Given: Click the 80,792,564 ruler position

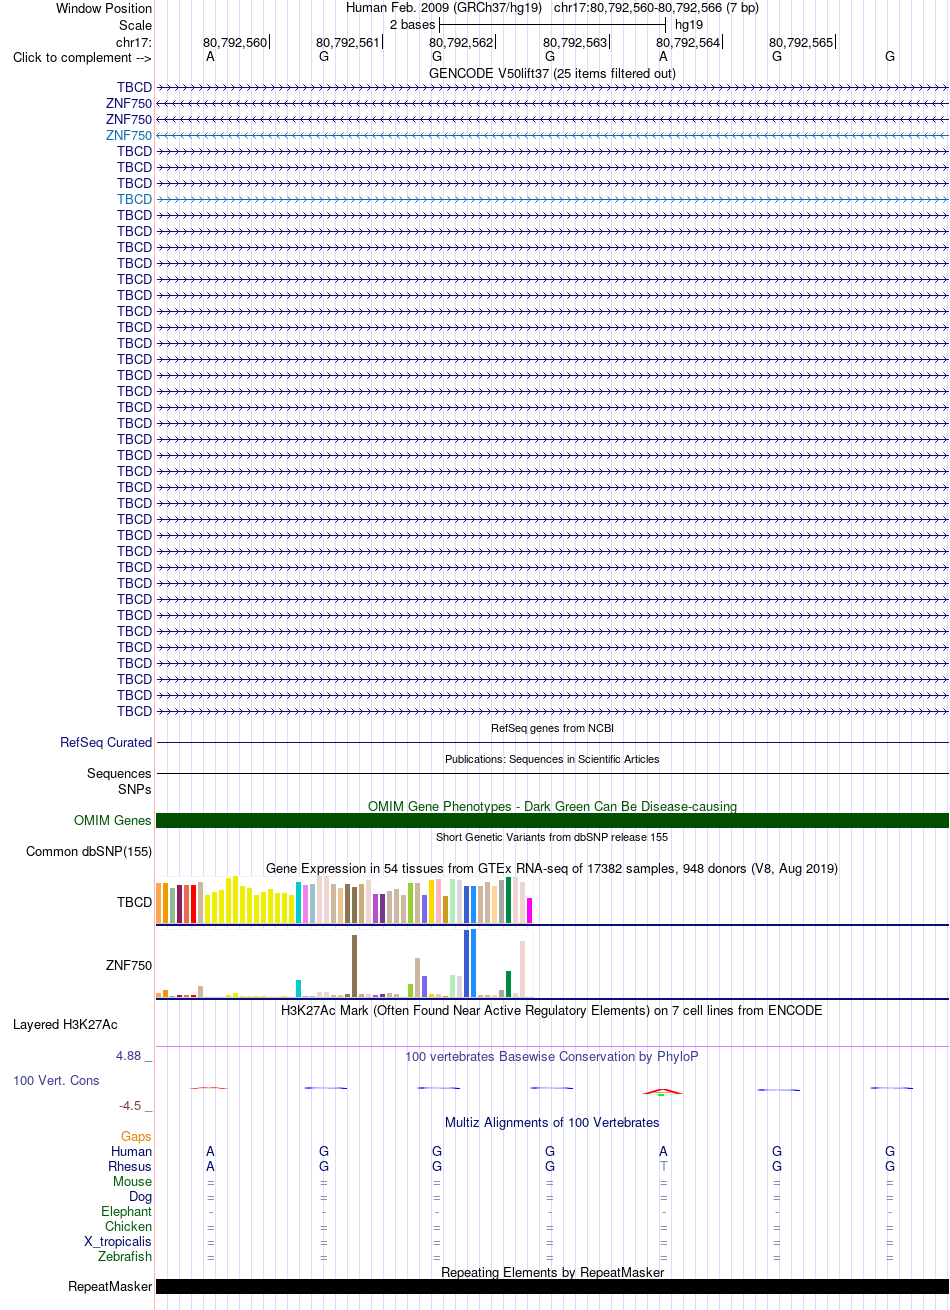Looking at the screenshot, I should pyautogui.click(x=688, y=43).
